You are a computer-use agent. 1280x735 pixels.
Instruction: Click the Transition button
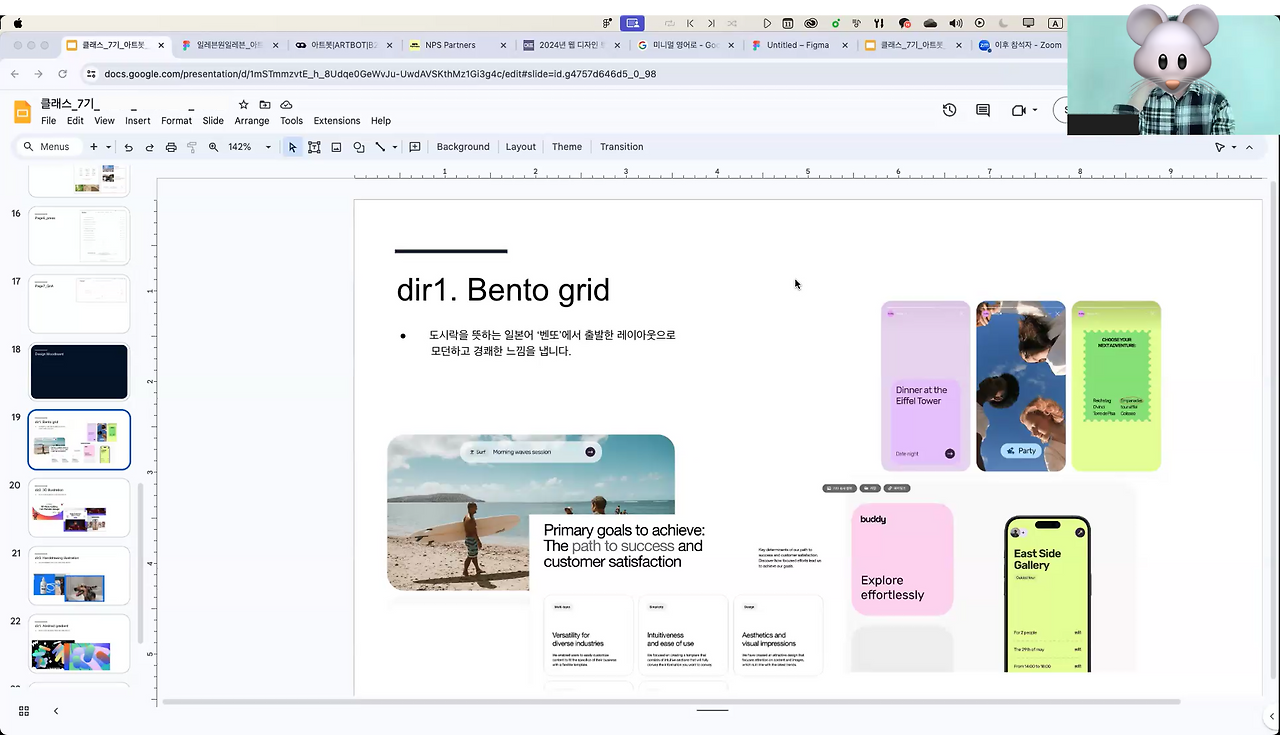tap(621, 147)
